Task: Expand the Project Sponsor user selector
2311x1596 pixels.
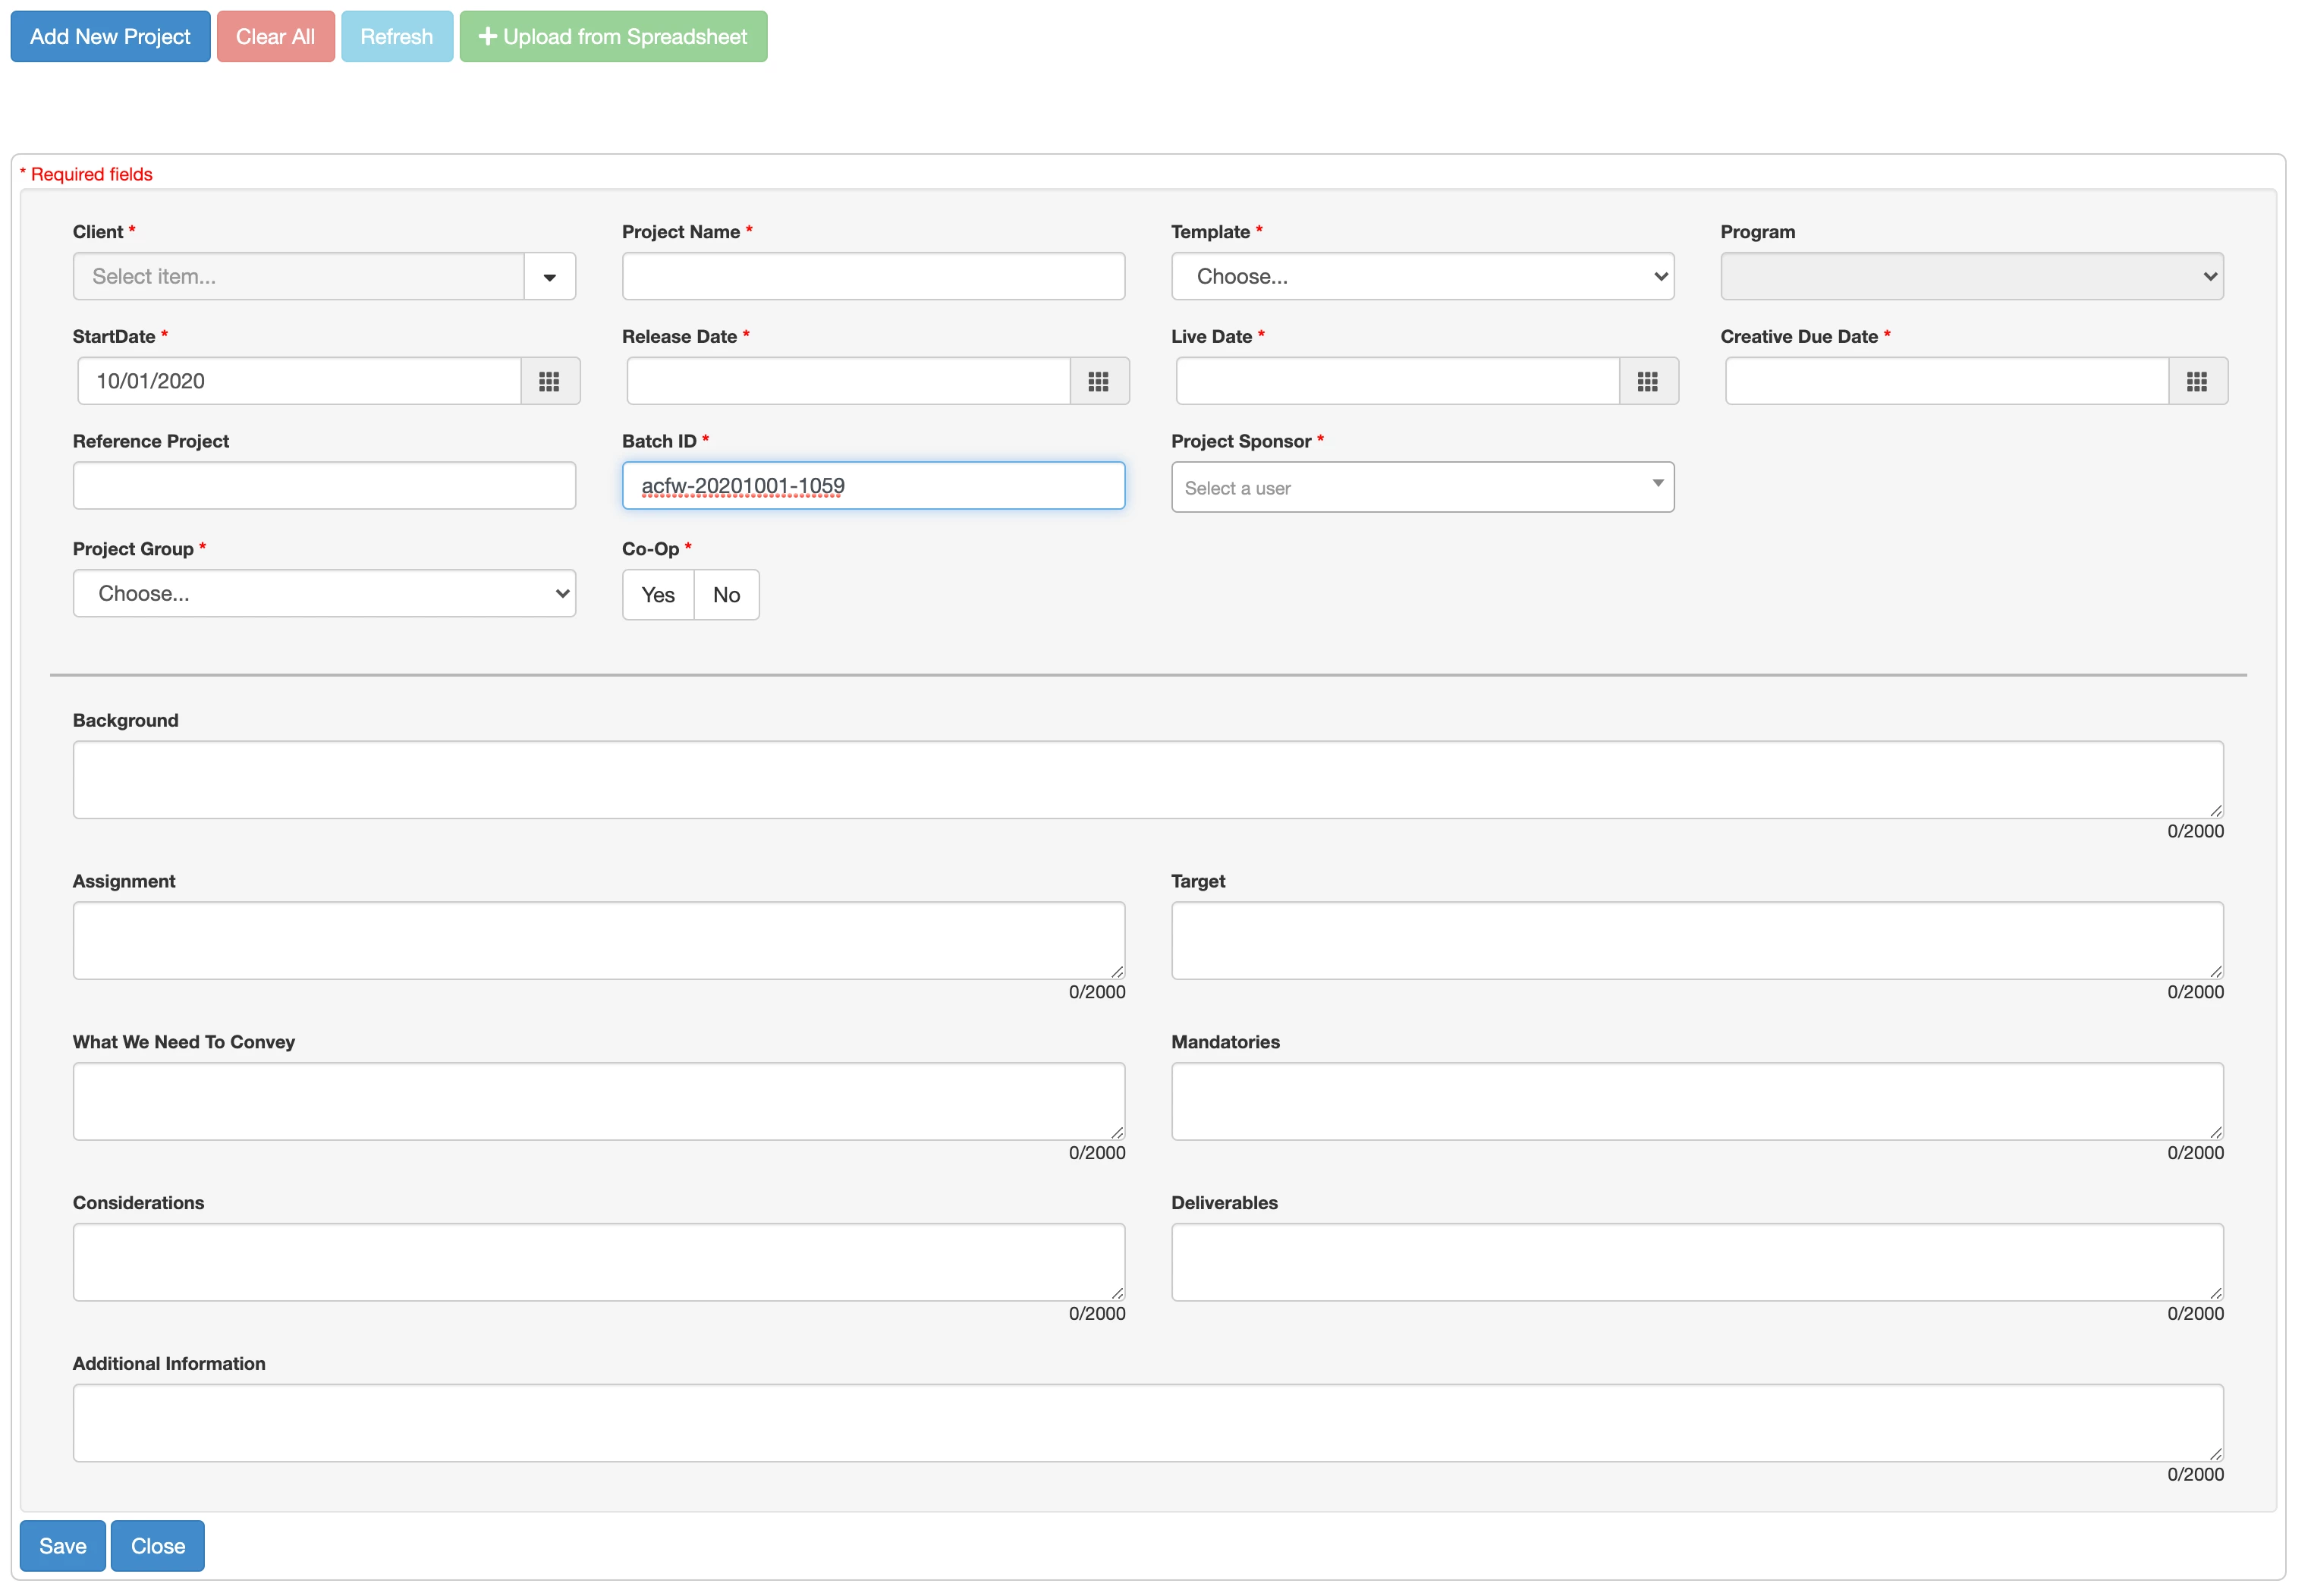Action: [x=1421, y=488]
